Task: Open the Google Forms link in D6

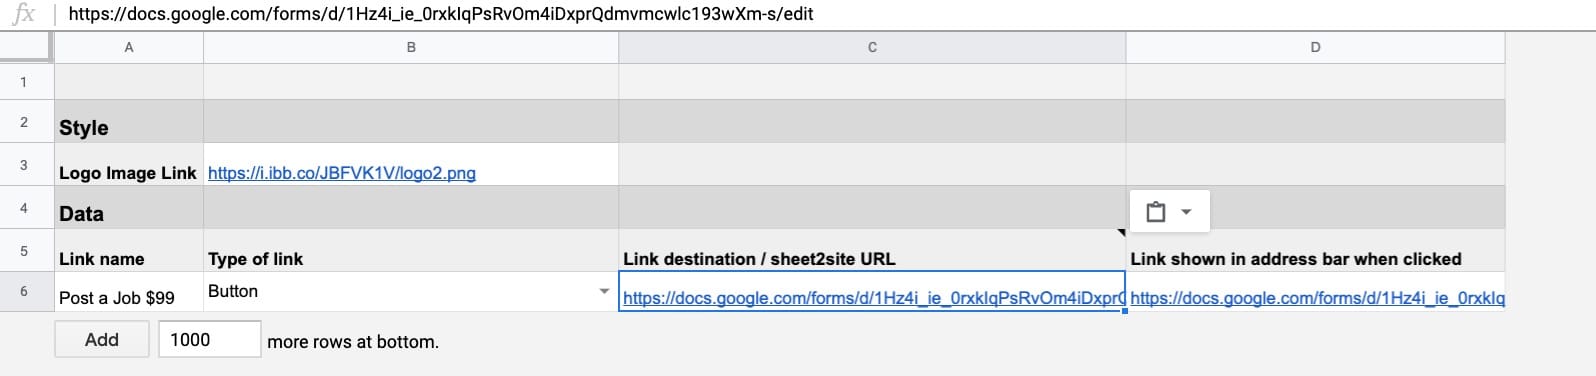Action: (x=1317, y=298)
